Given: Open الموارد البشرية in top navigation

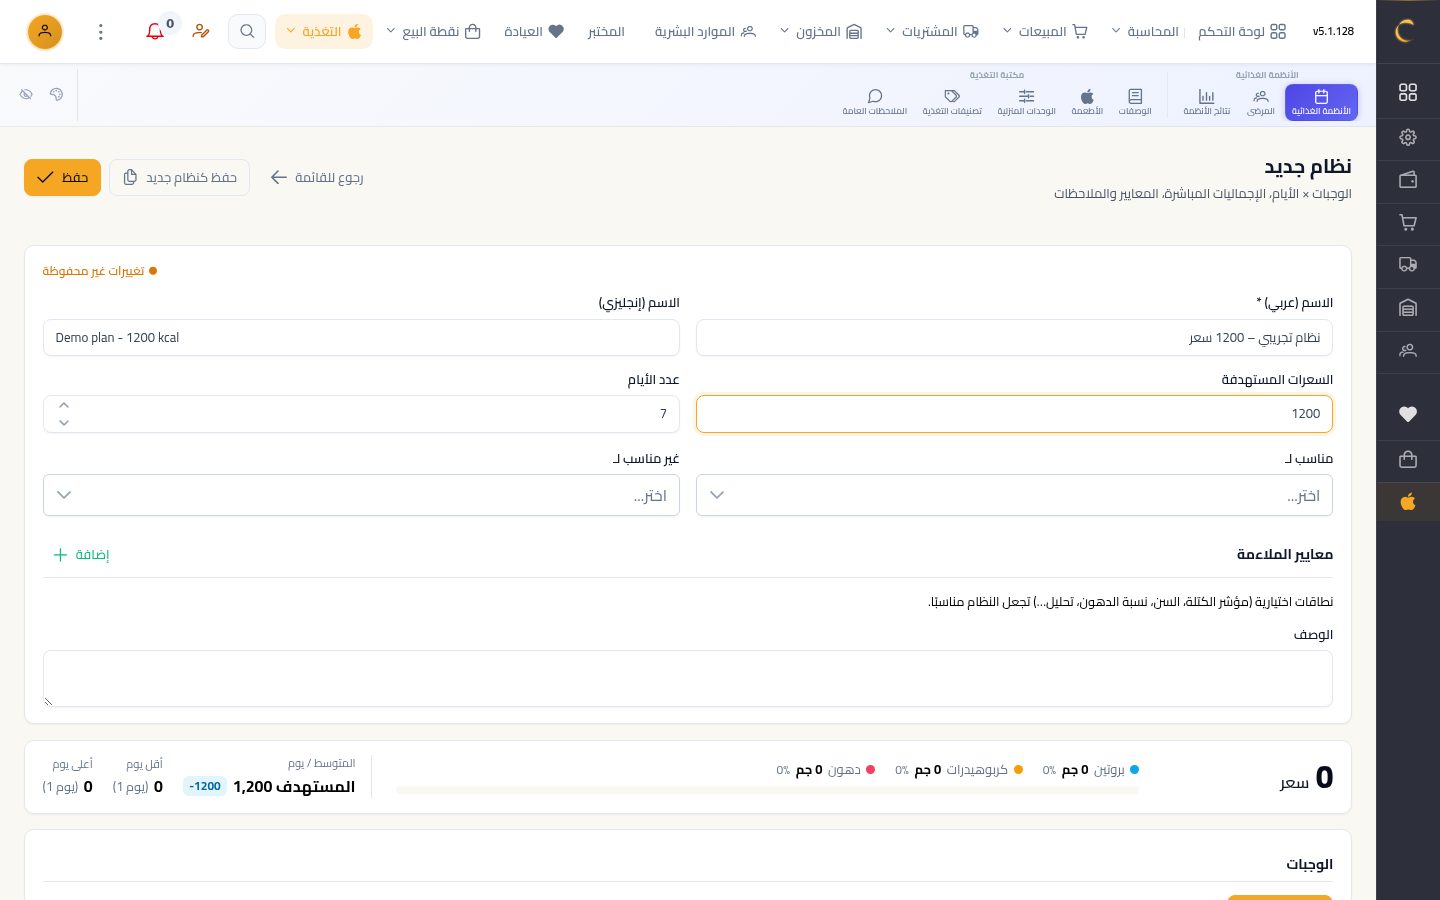Looking at the screenshot, I should pos(705,32).
